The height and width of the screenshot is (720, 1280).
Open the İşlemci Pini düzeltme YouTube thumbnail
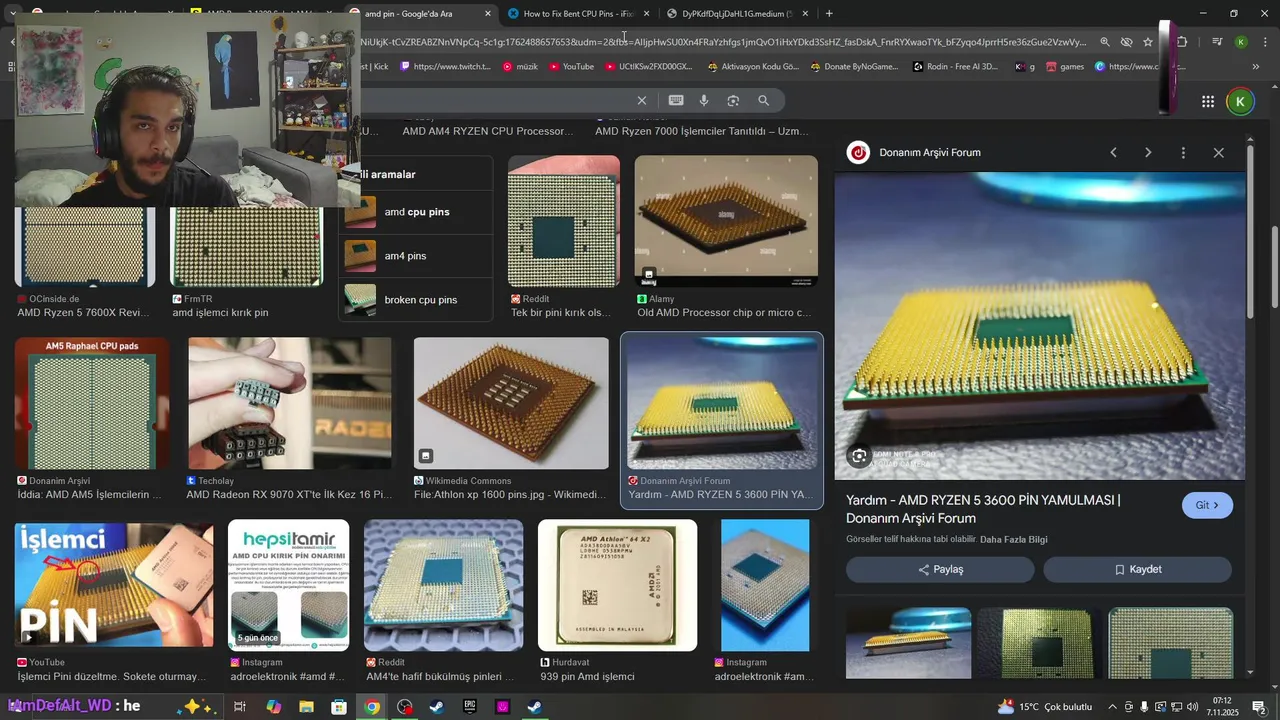[114, 586]
